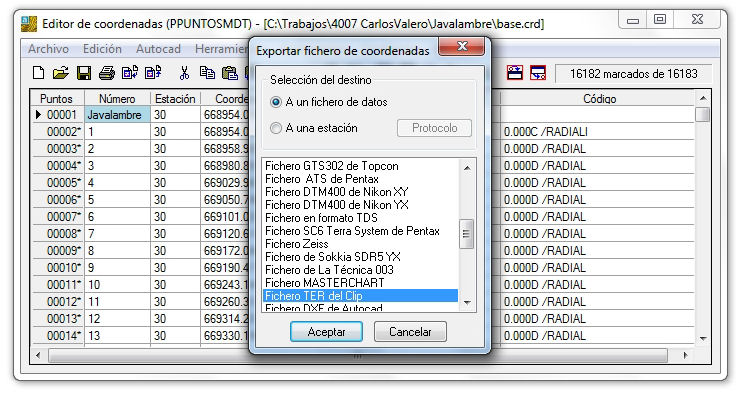
Task: Select 'Fichero ATS de Pentax' in the list
Action: coord(360,179)
